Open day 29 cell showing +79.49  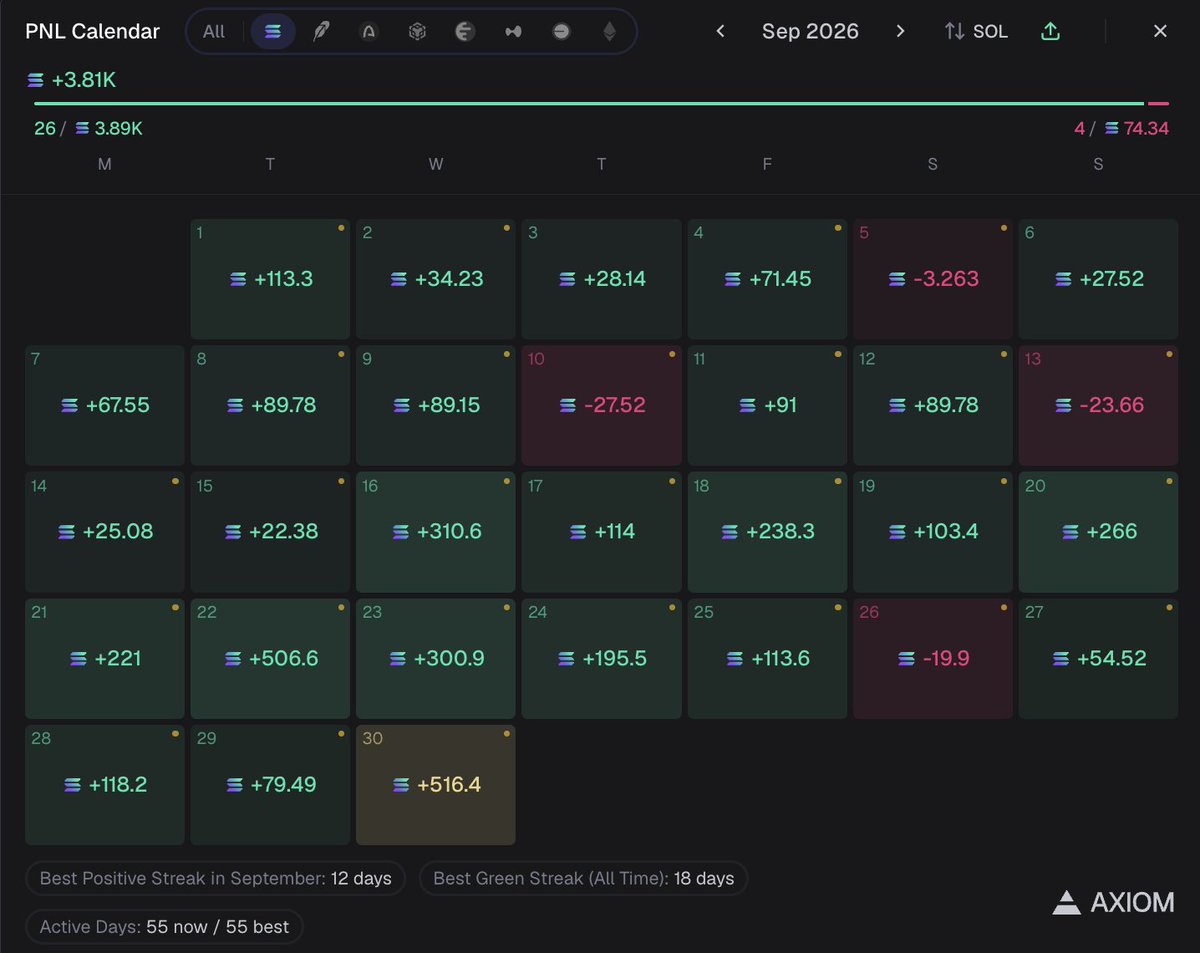[270, 785]
